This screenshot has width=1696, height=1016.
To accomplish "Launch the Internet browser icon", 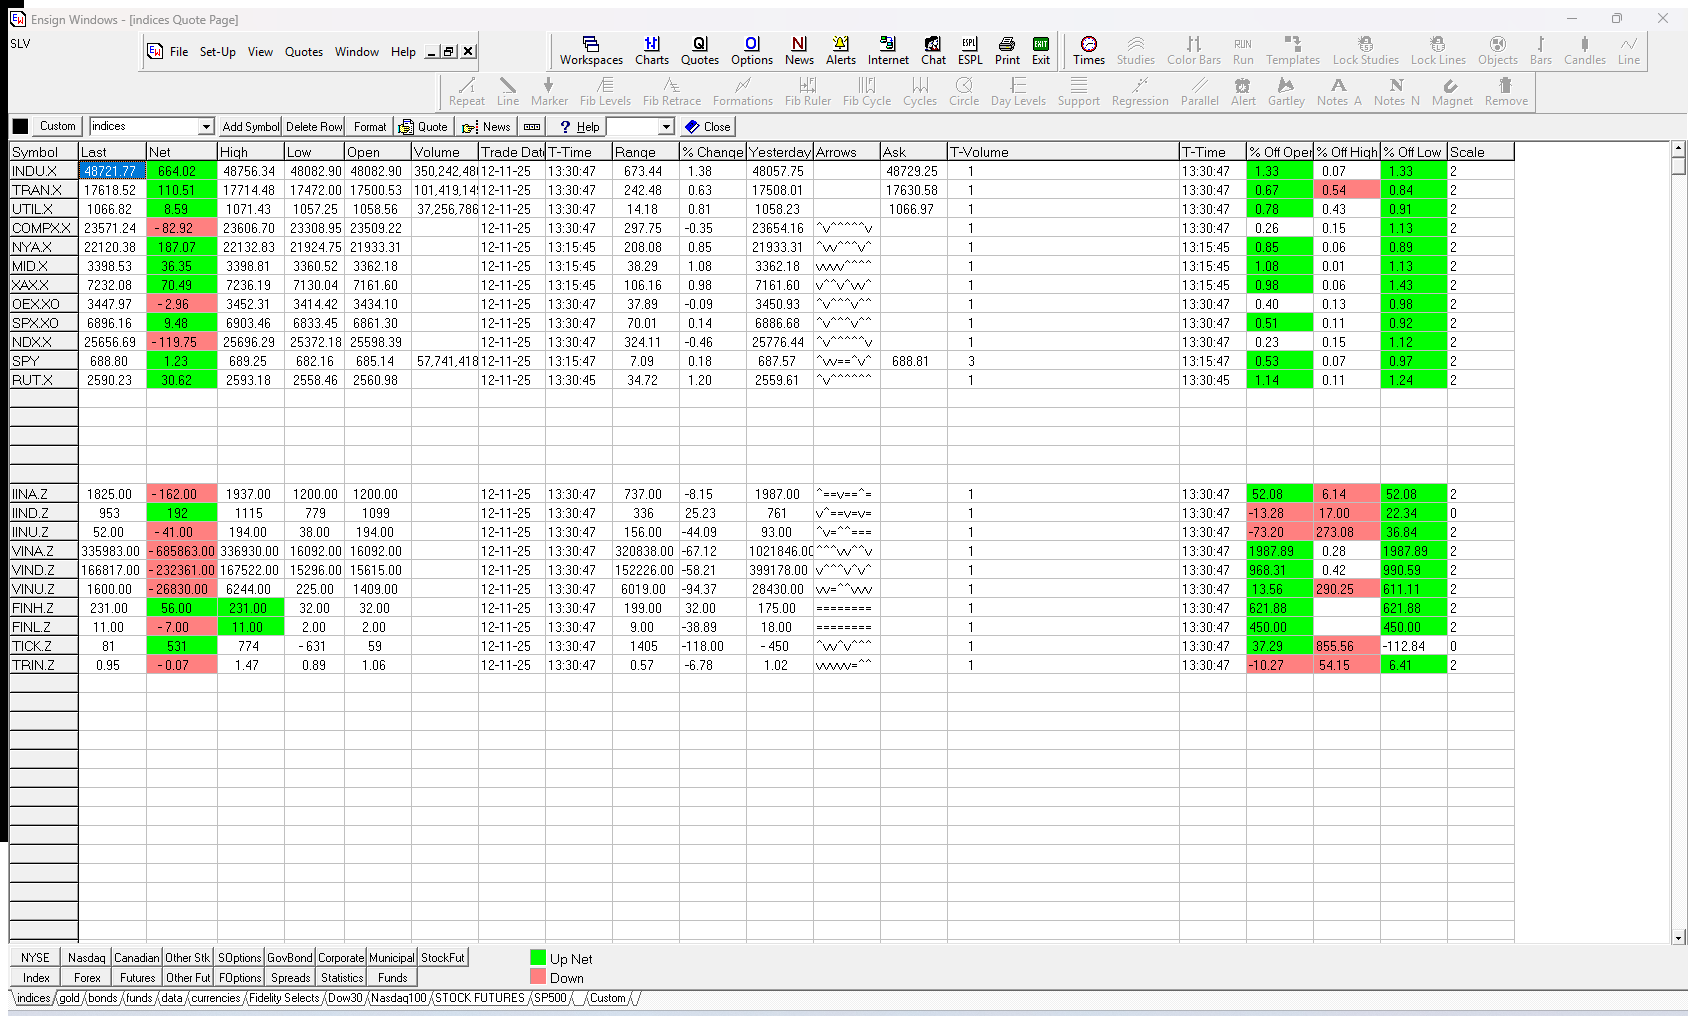I will click(887, 50).
